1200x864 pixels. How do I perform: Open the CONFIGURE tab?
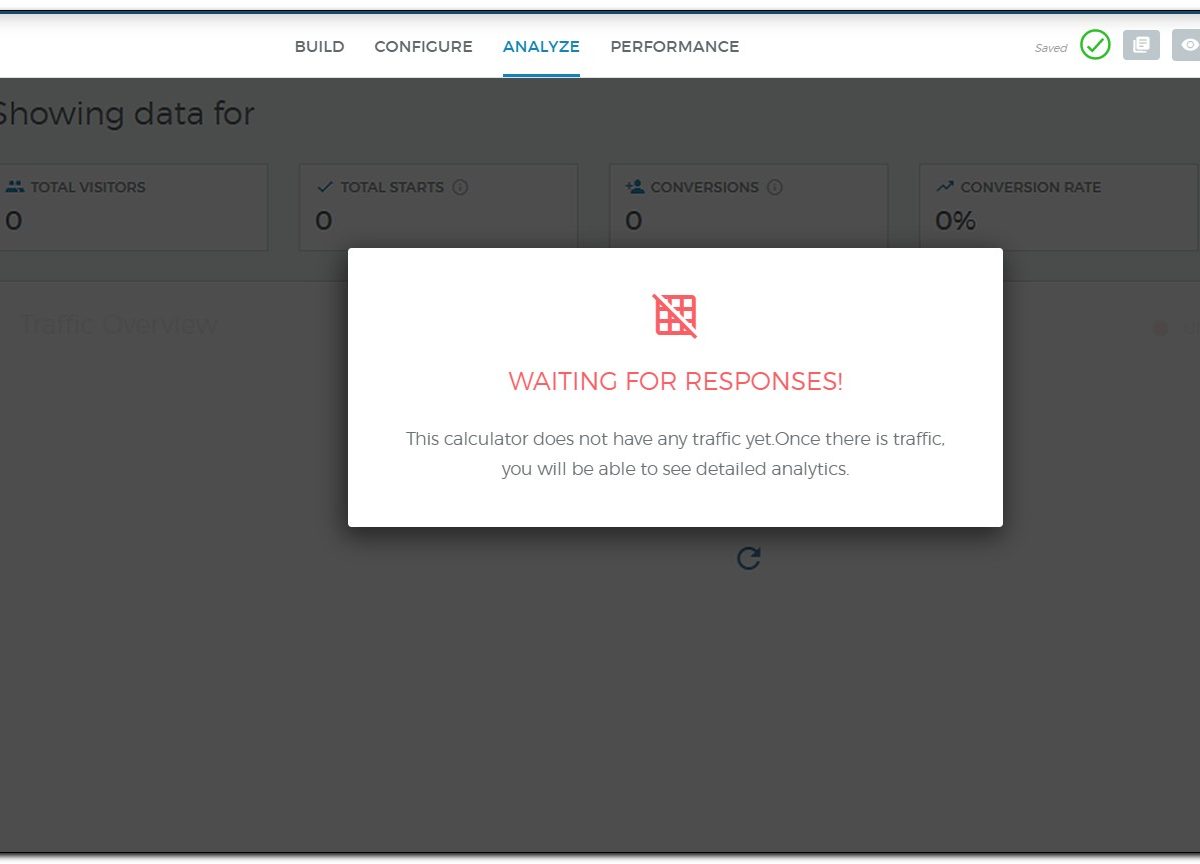pyautogui.click(x=423, y=47)
